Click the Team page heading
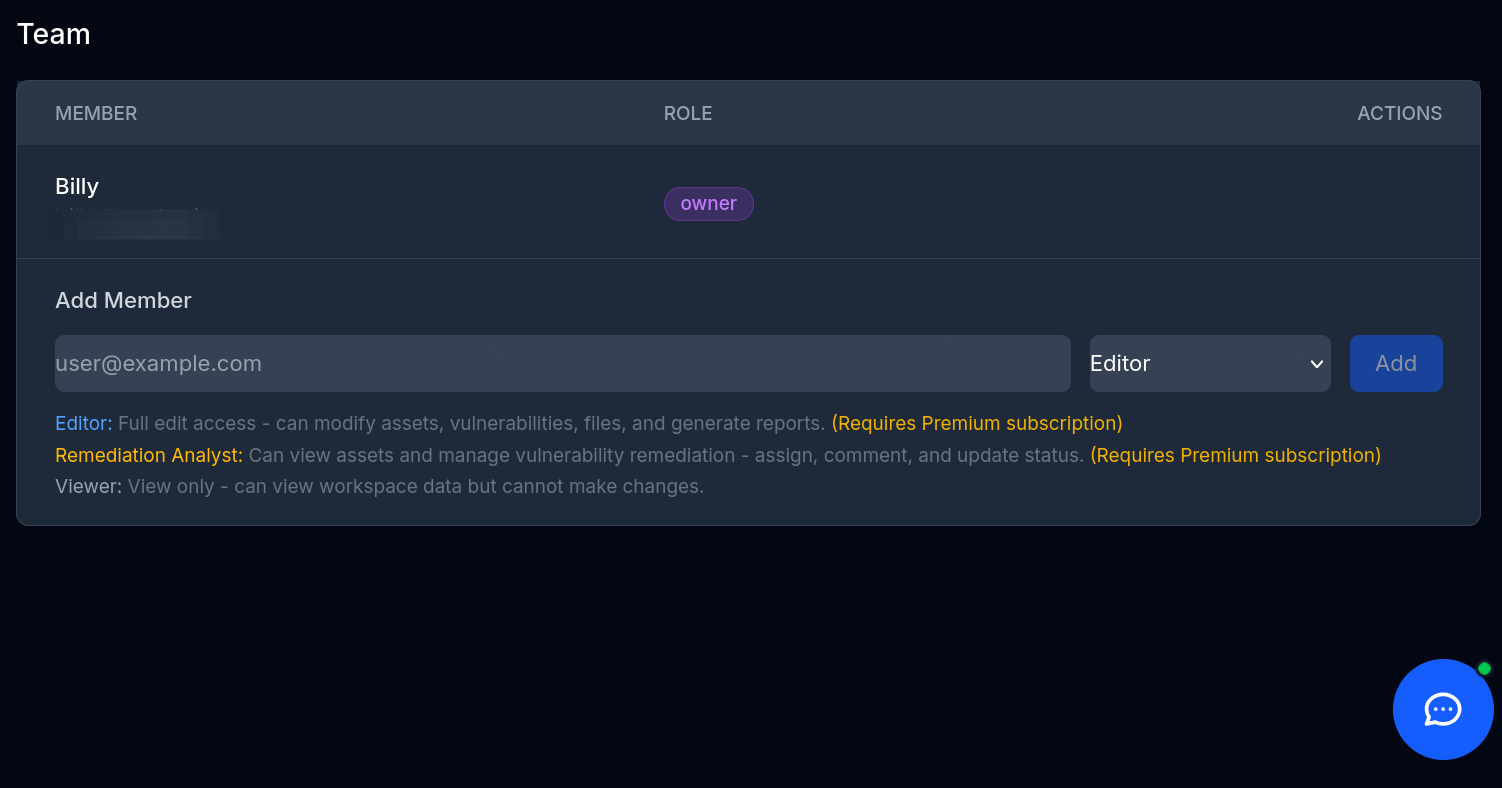Viewport: 1502px width, 788px height. [x=53, y=33]
